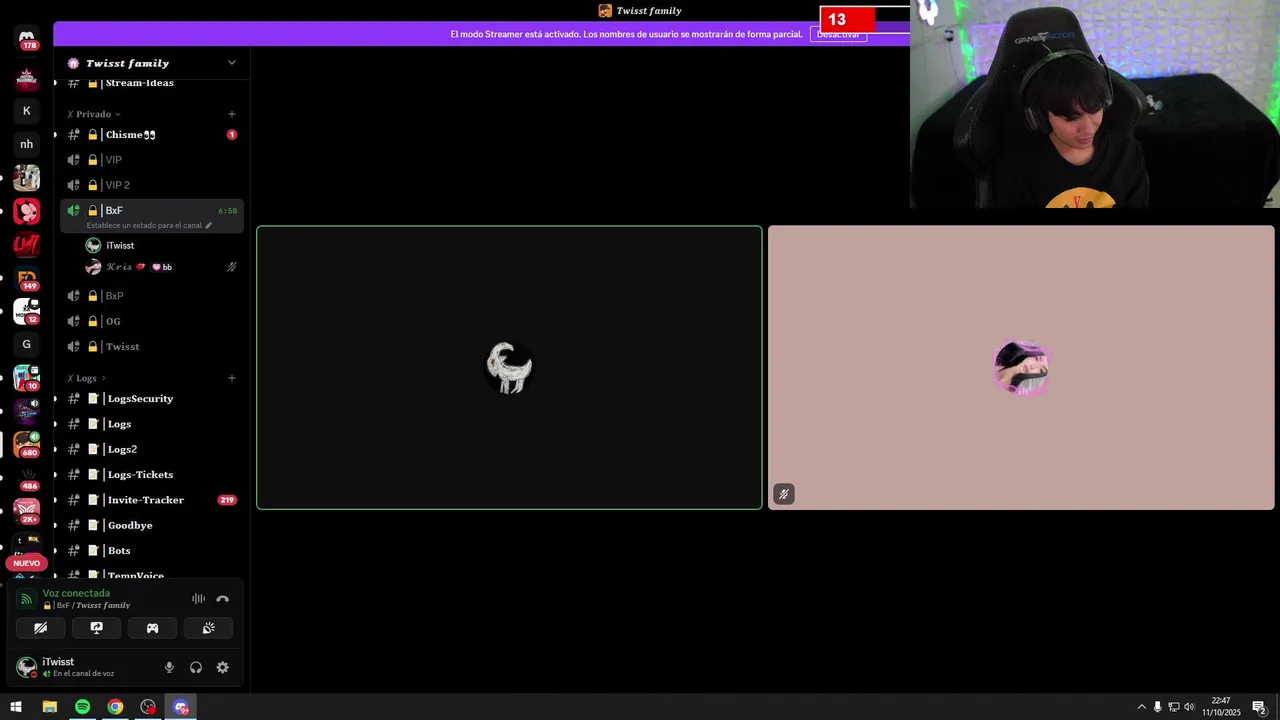
Task: Open the Goodbye channel
Action: pyautogui.click(x=152, y=525)
